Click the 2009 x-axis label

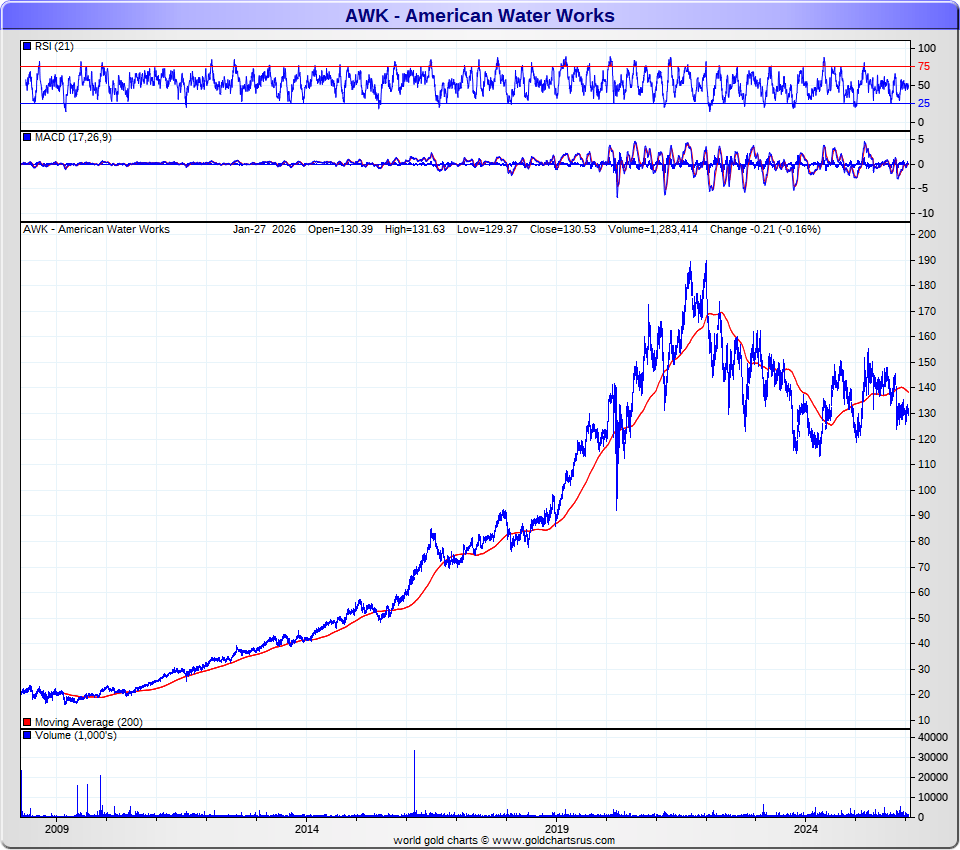click(x=57, y=829)
